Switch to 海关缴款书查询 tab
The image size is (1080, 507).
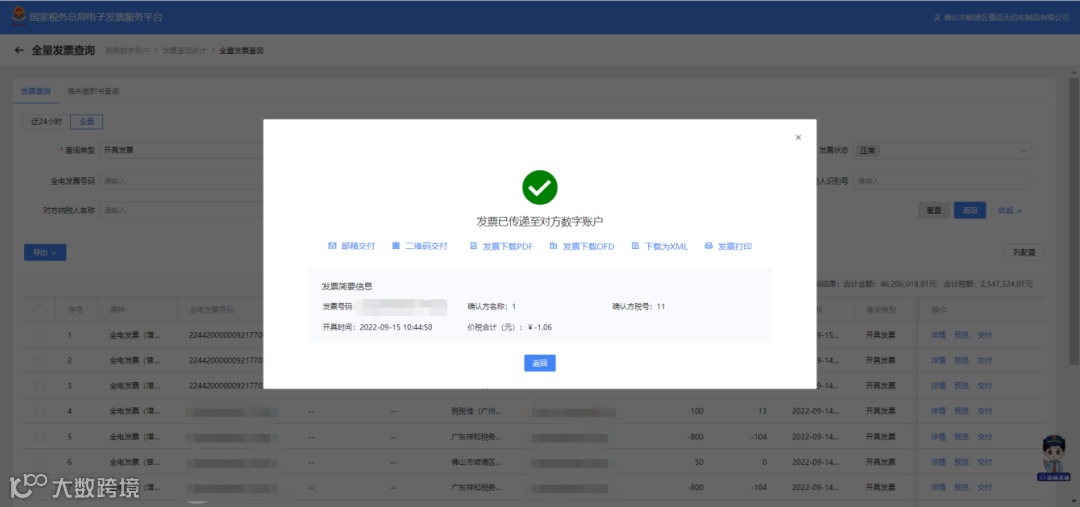93,91
